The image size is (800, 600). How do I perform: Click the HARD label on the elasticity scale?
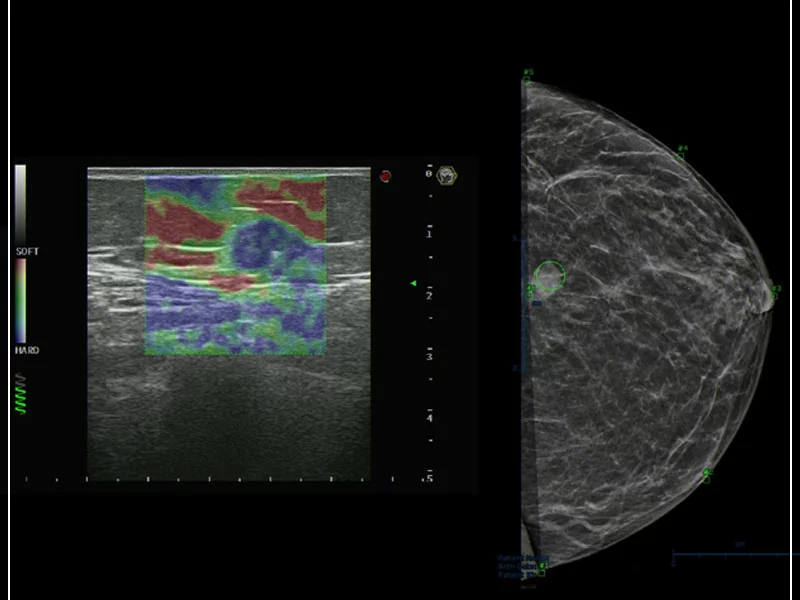25,349
